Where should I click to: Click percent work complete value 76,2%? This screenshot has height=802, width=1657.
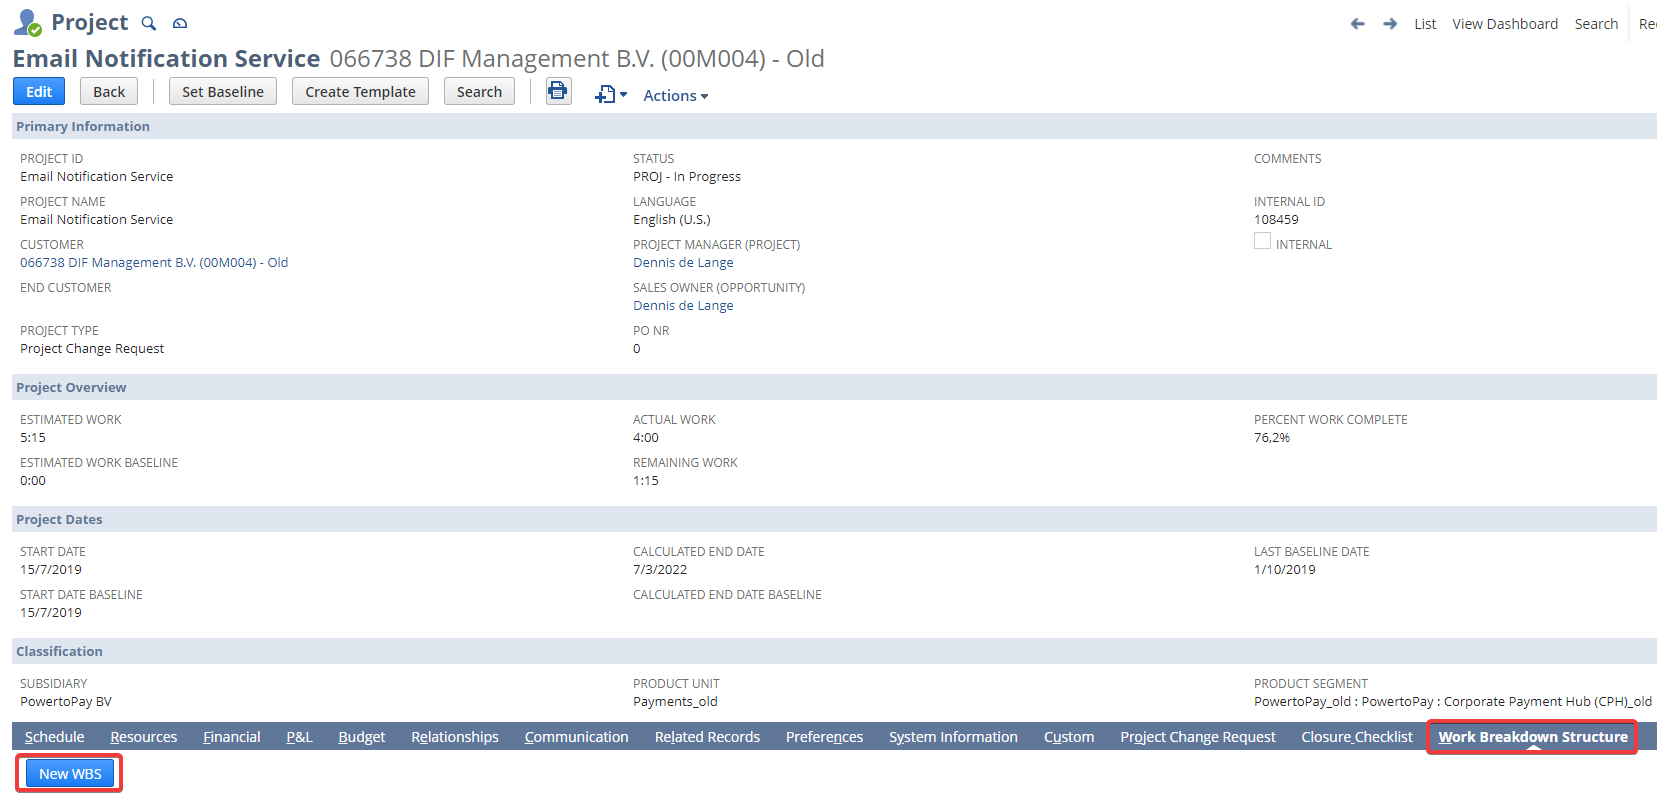point(1272,437)
